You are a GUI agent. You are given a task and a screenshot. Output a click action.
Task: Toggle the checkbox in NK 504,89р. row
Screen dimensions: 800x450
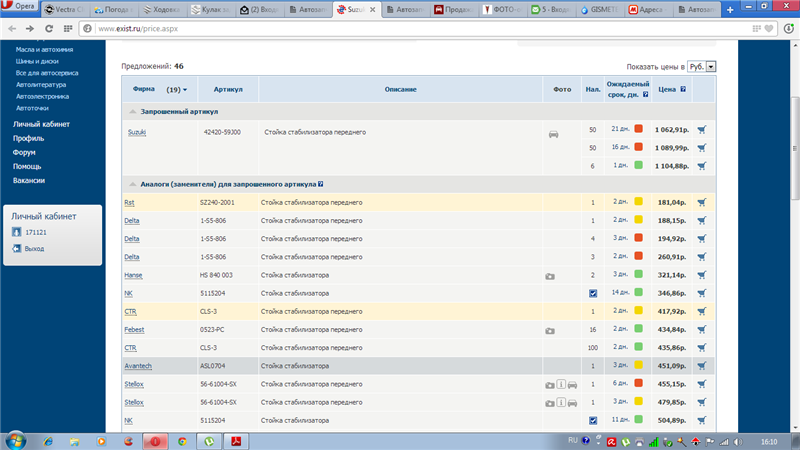click(x=593, y=420)
